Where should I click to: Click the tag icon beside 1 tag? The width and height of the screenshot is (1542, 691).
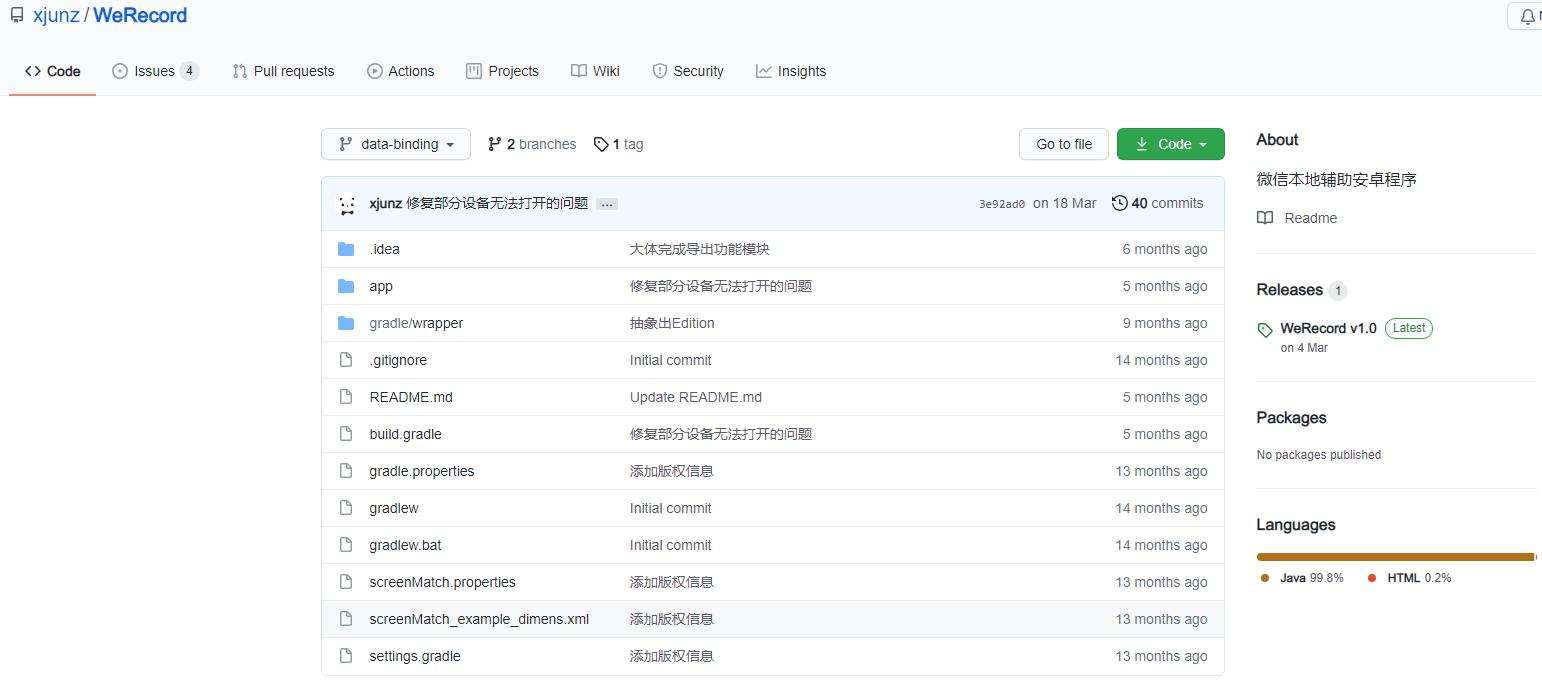coord(601,144)
